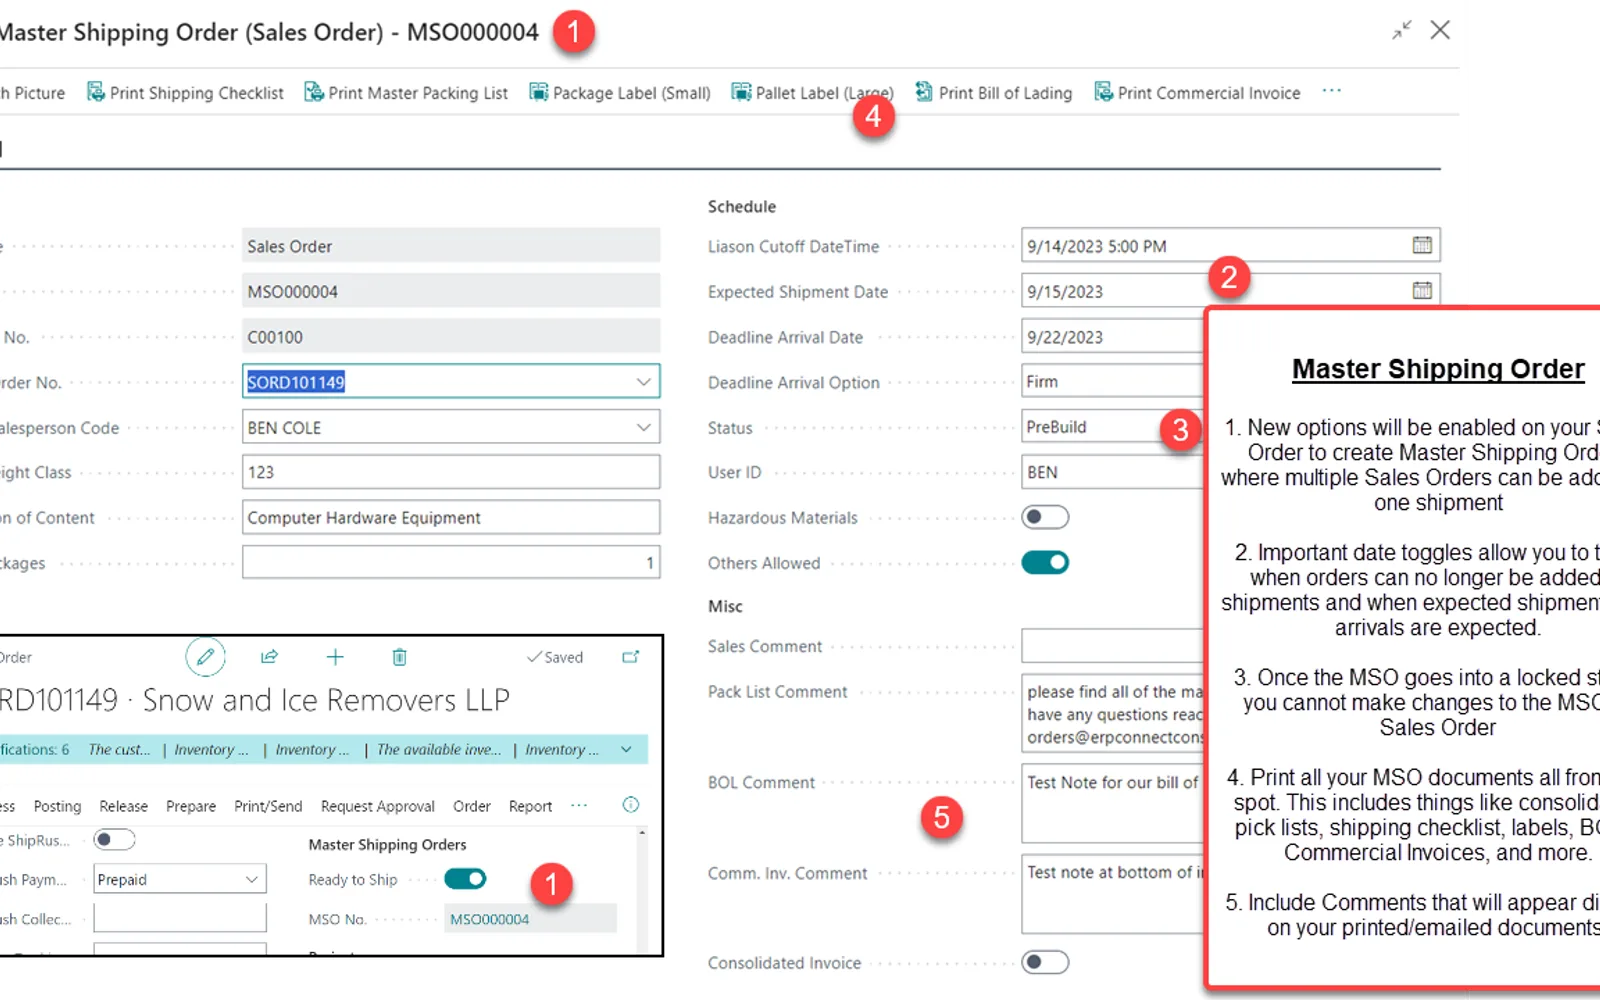The width and height of the screenshot is (1600, 1000).
Task: Open calendar for Liason Cutoff DateTime
Action: pyautogui.click(x=1422, y=245)
